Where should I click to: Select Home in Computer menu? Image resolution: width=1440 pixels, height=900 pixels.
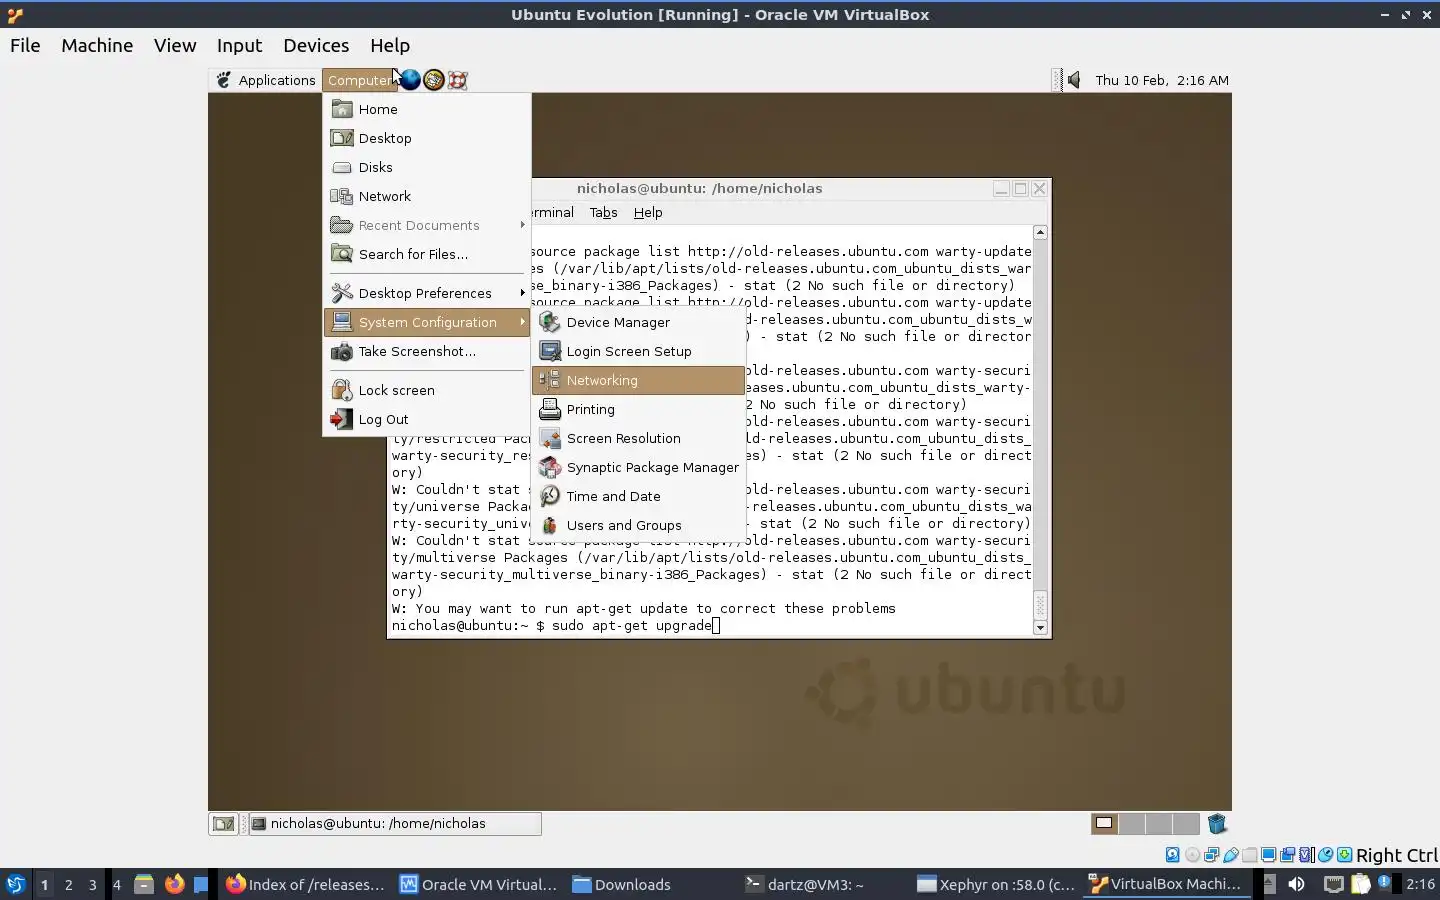coord(427,109)
